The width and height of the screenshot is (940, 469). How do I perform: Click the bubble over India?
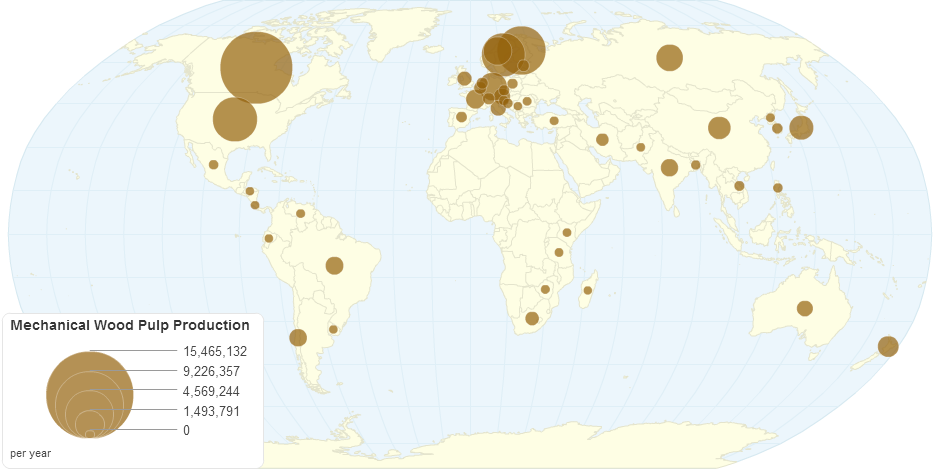[669, 167]
